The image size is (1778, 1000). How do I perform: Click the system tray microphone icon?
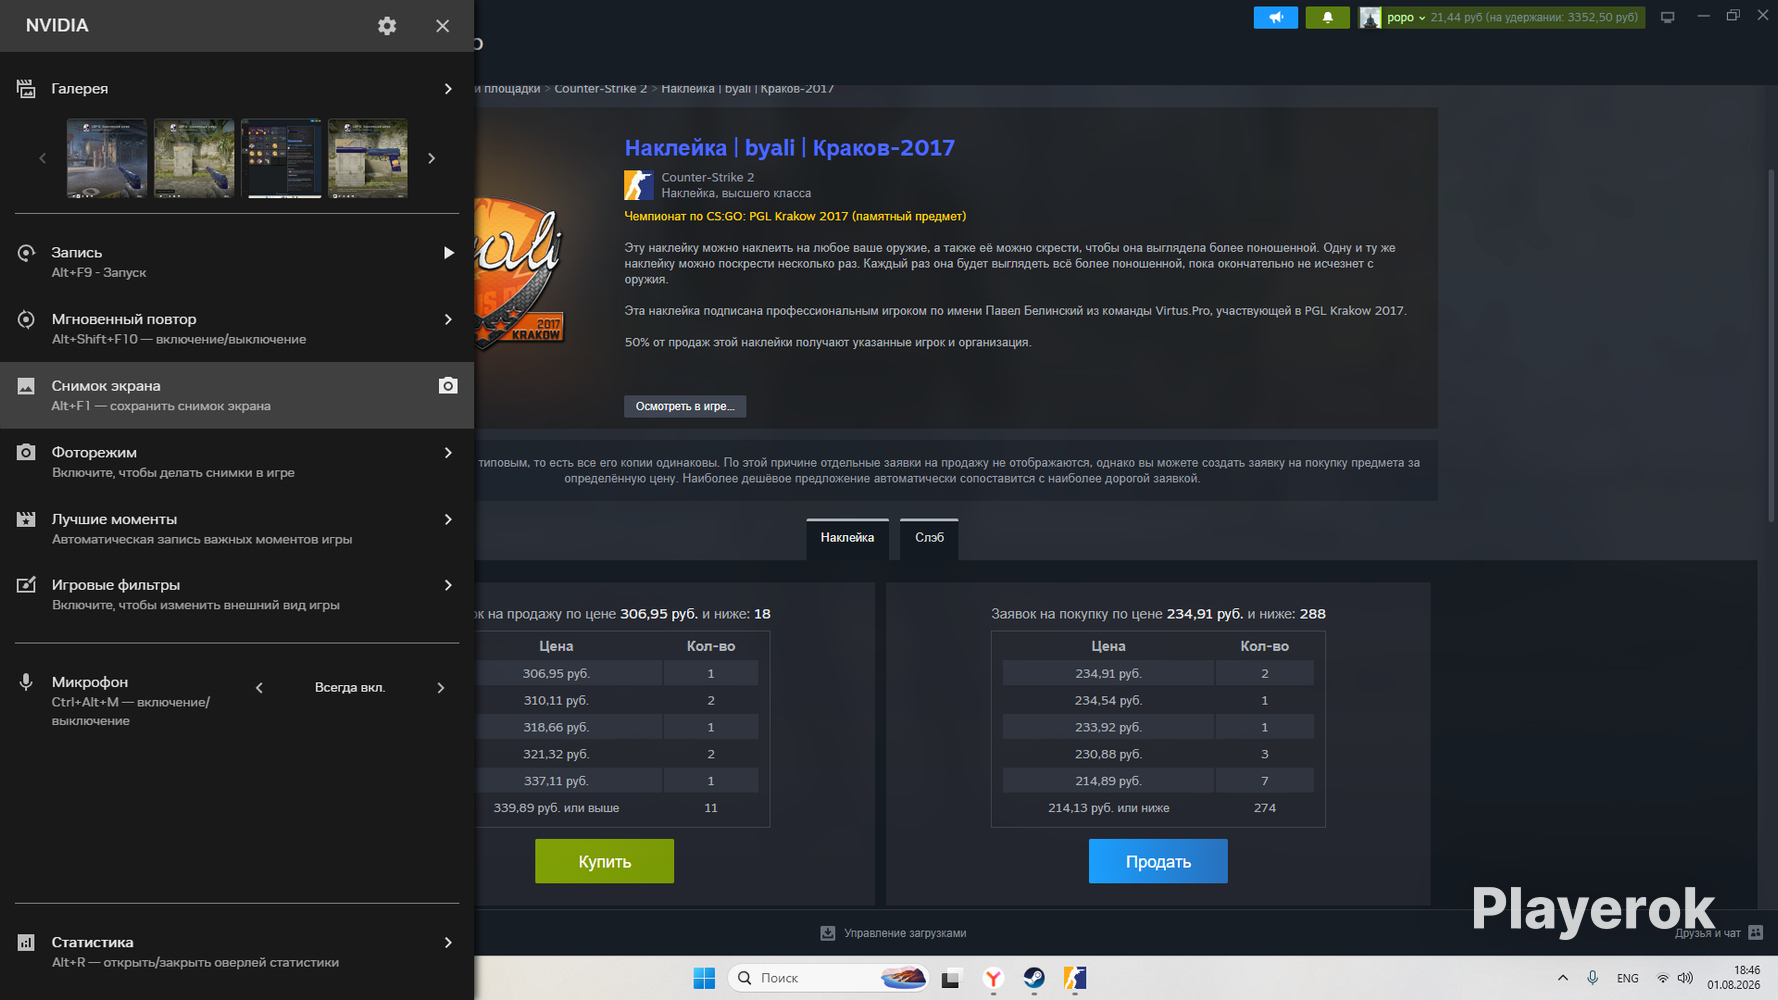(1593, 978)
